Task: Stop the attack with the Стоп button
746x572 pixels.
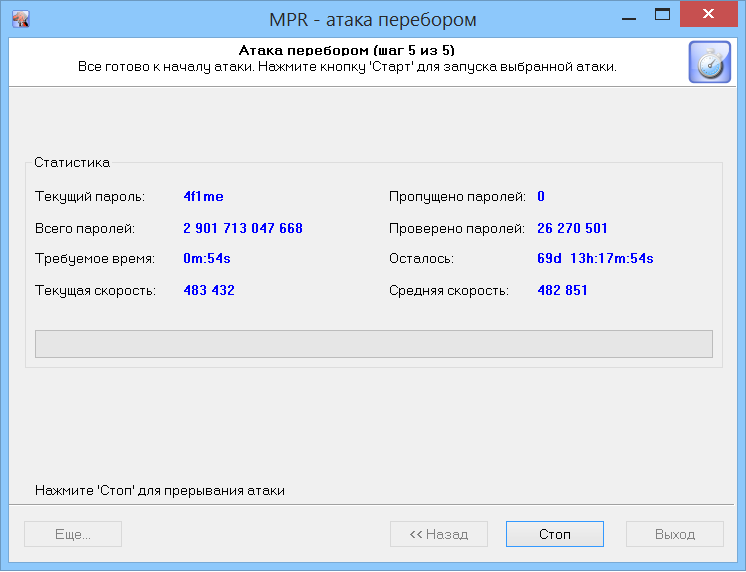Action: [x=555, y=534]
